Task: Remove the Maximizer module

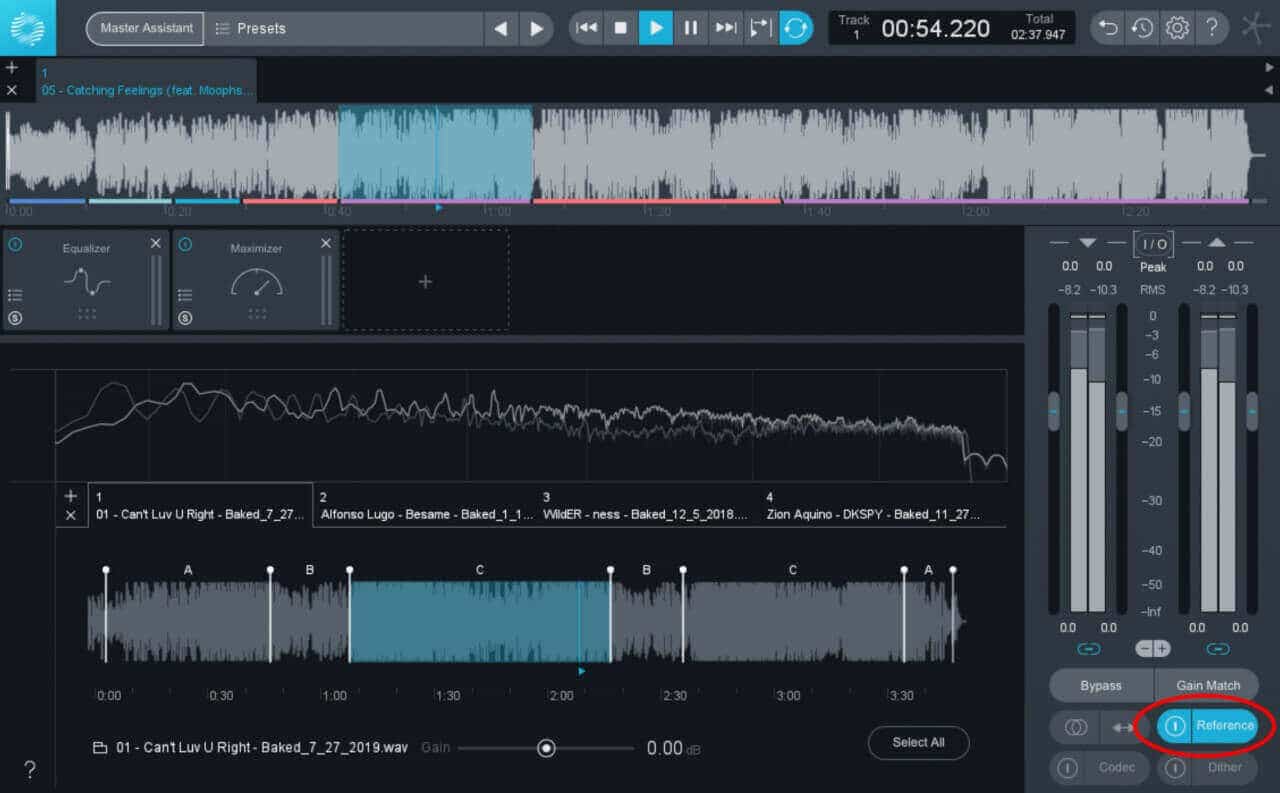Action: coord(326,243)
